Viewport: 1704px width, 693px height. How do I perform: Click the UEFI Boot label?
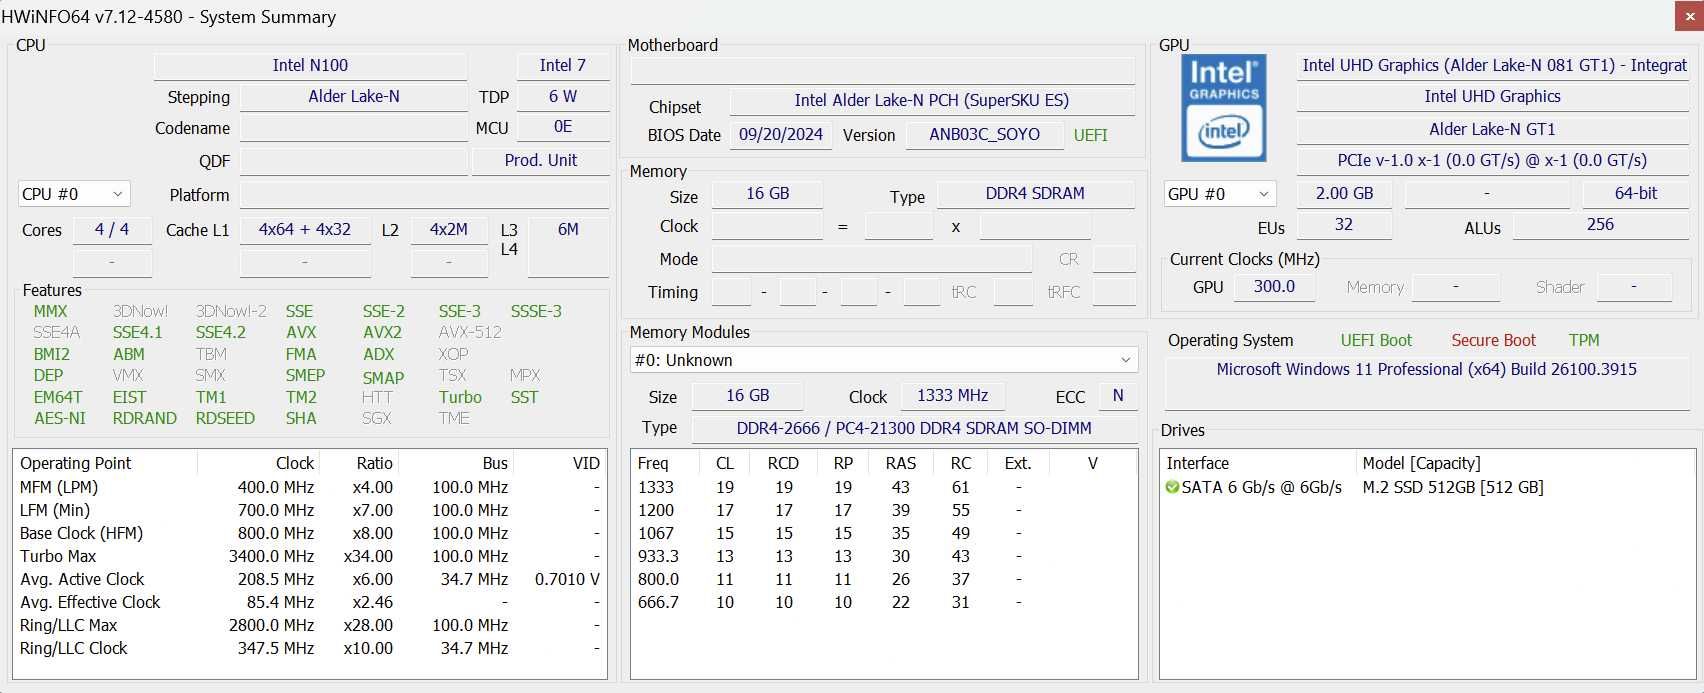[x=1376, y=340]
